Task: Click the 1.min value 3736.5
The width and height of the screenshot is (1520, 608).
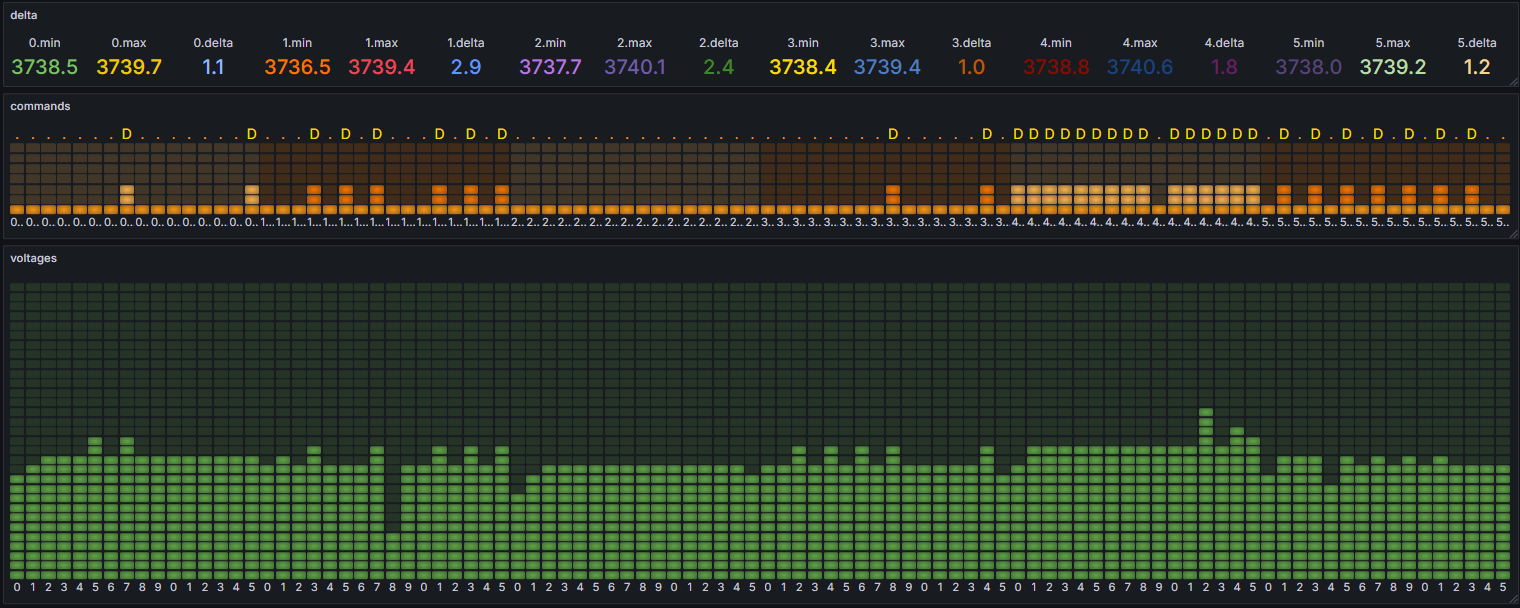Action: [297, 67]
